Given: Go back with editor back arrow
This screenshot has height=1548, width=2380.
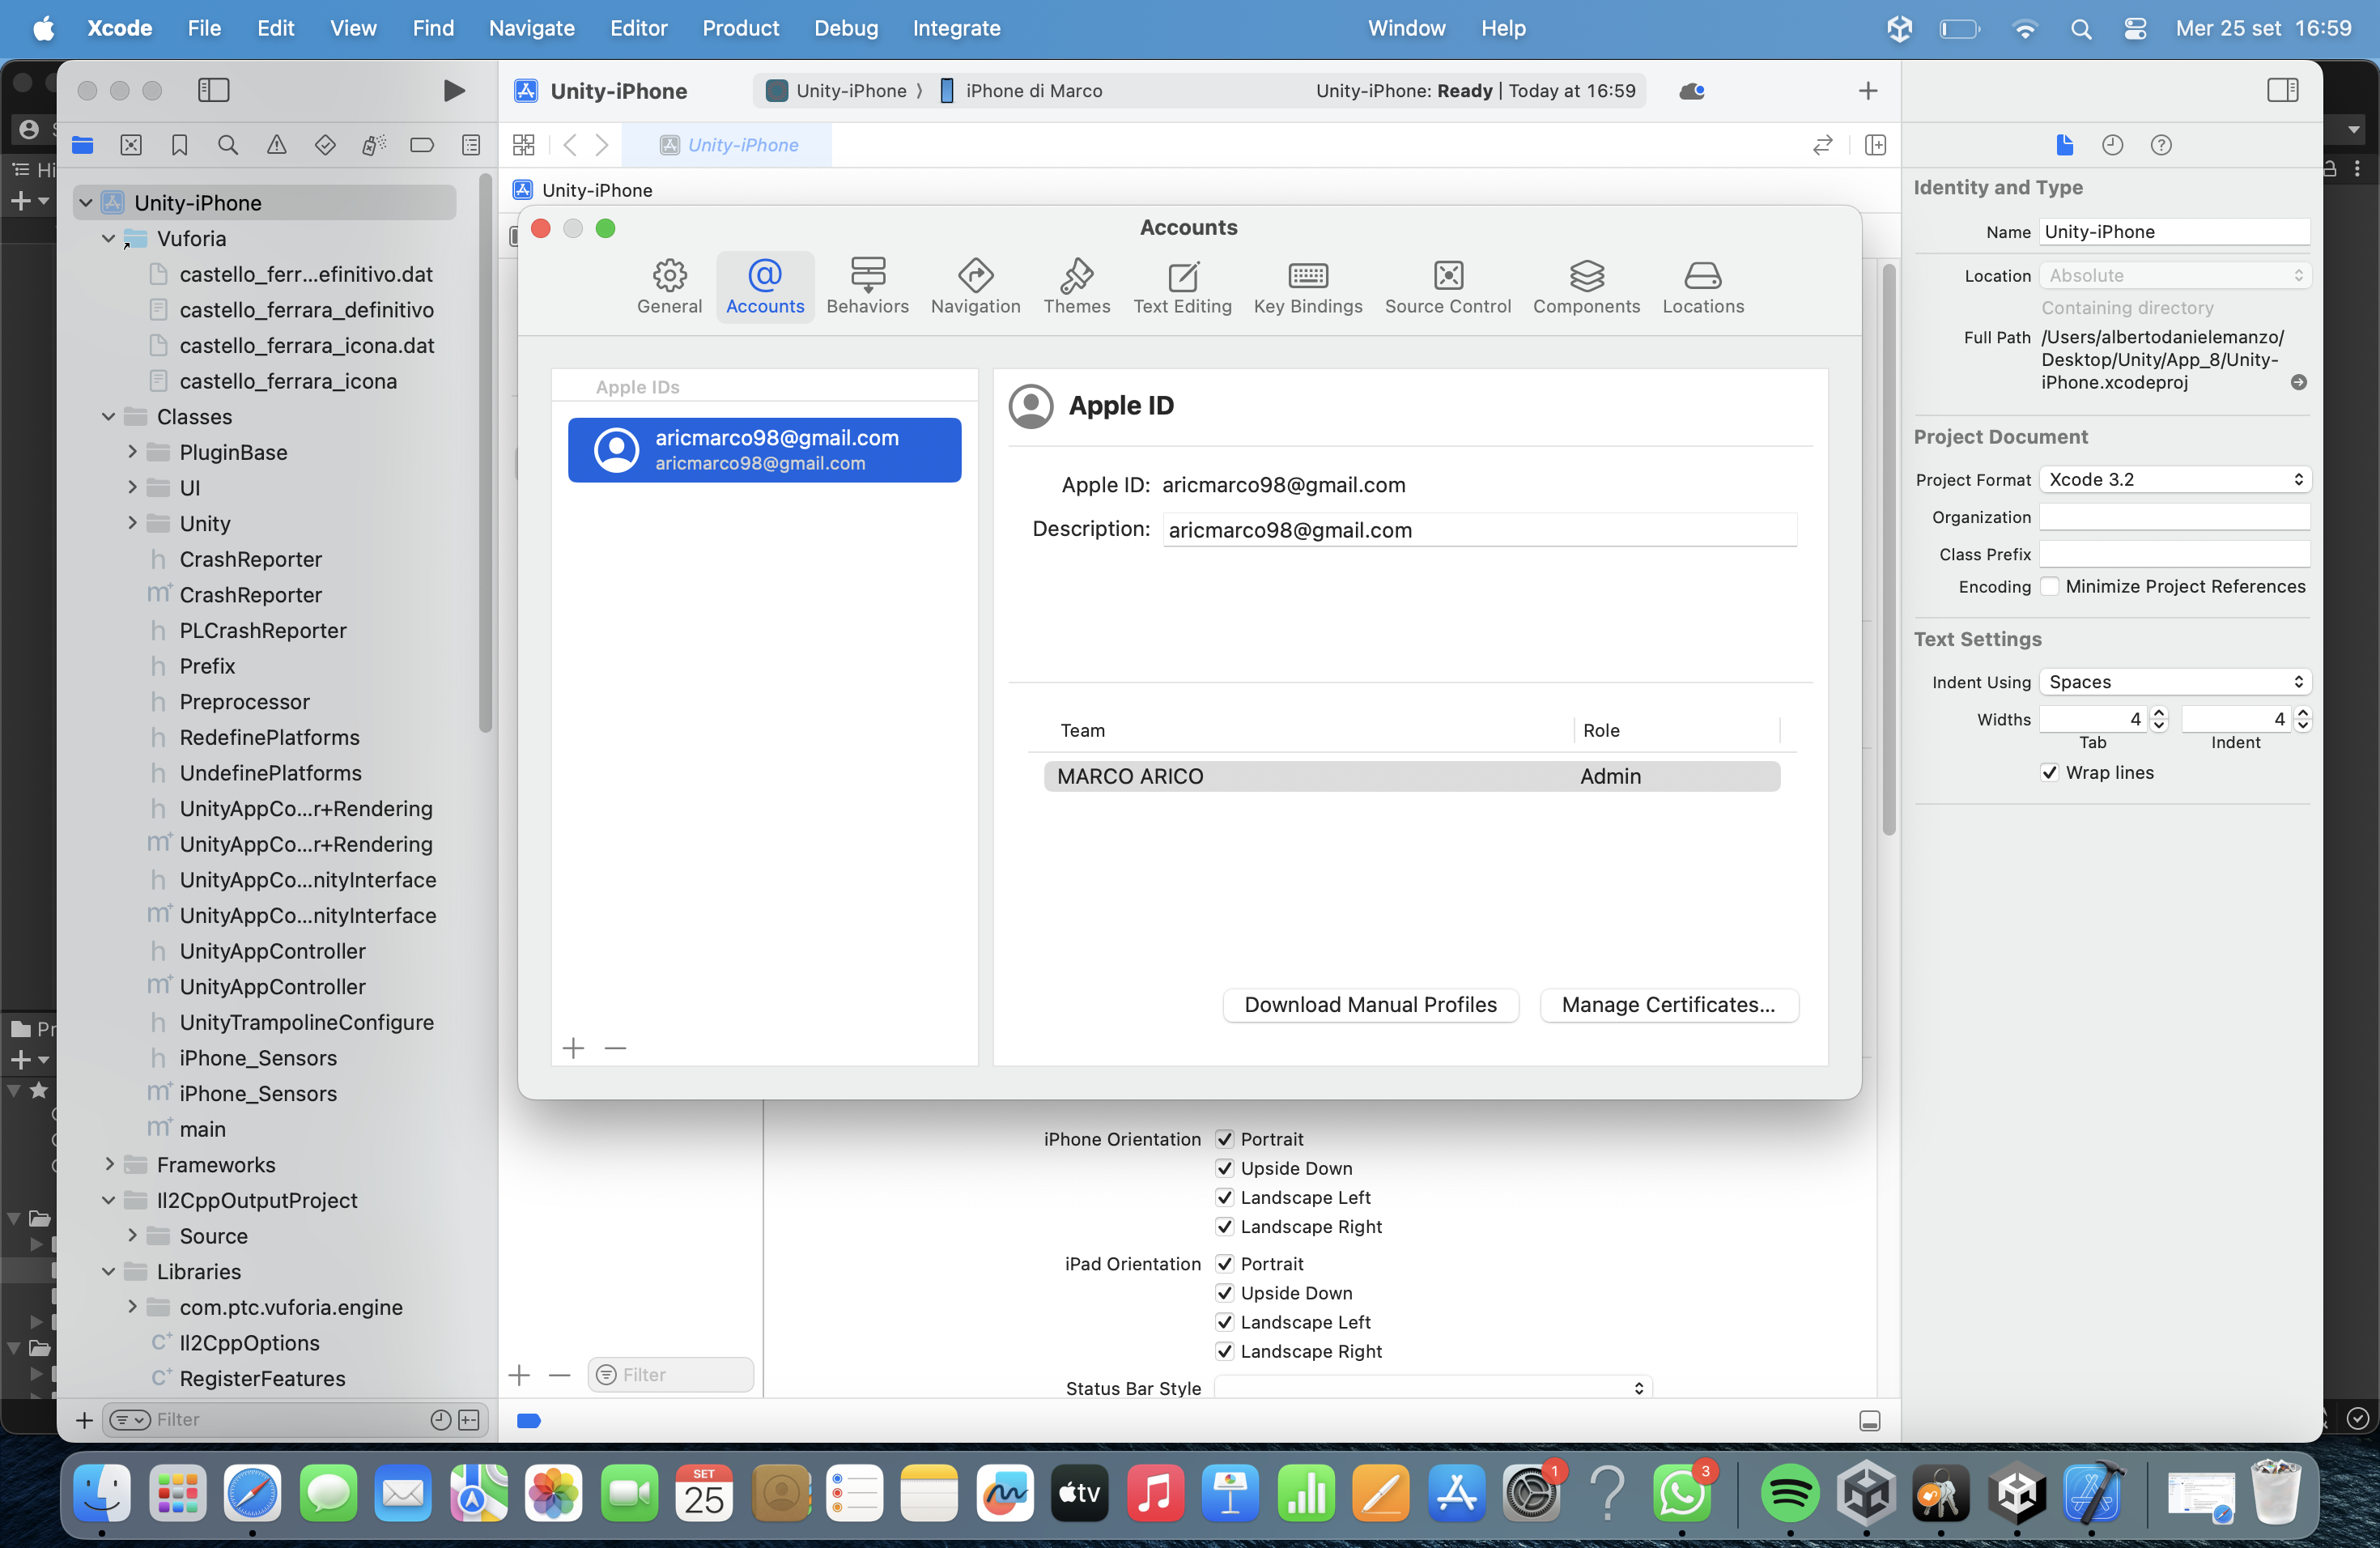Looking at the screenshot, I should 570,145.
